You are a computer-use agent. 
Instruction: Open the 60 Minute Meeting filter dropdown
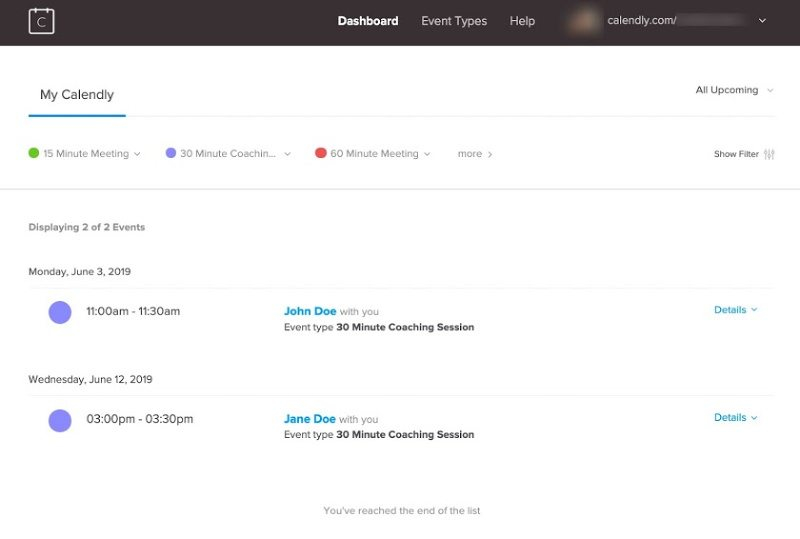427,154
